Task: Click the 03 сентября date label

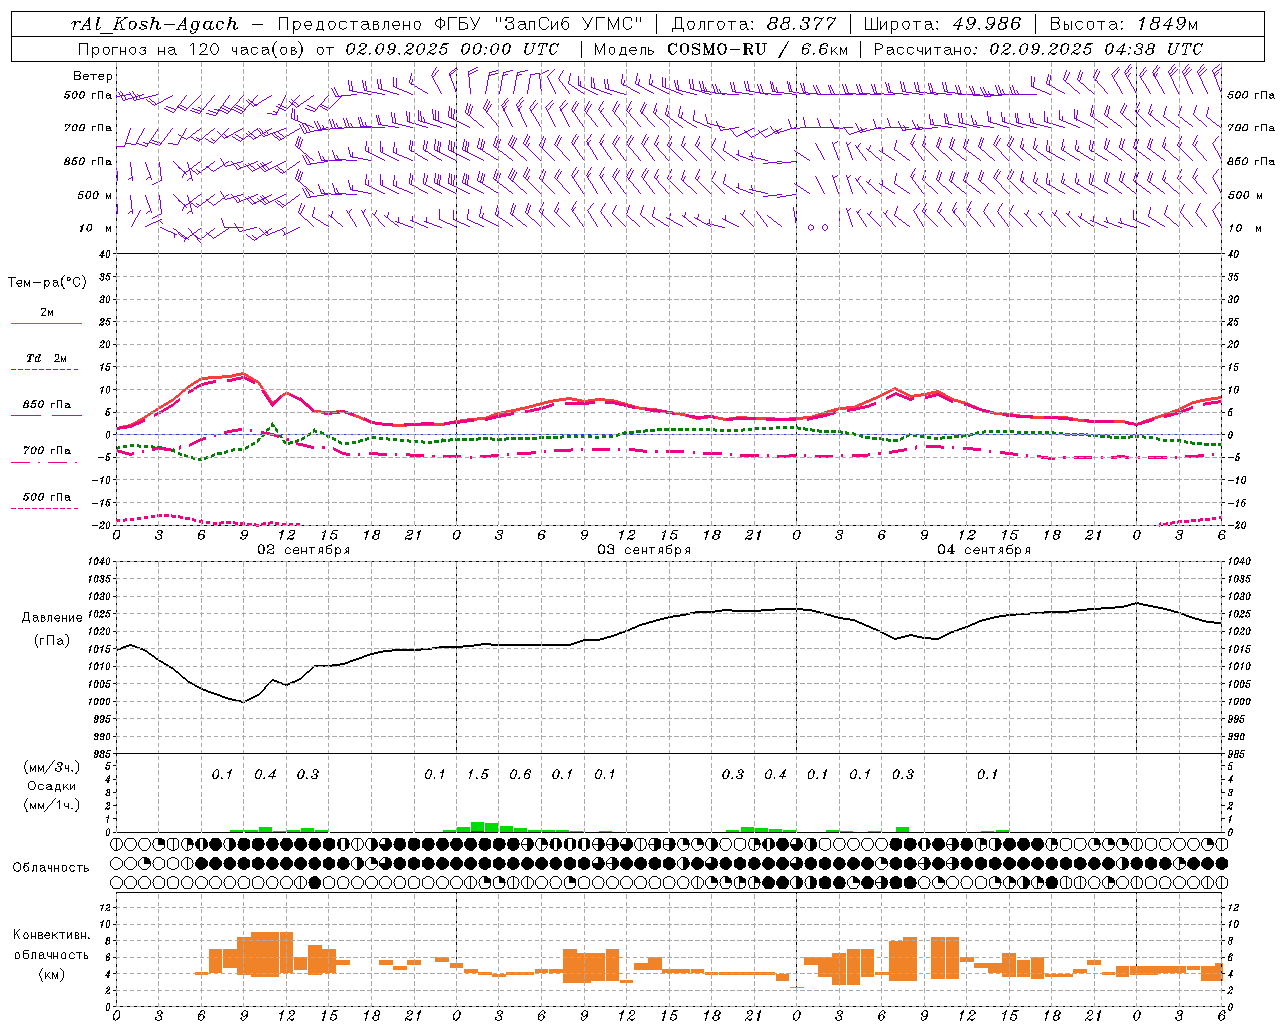Action: (x=644, y=550)
